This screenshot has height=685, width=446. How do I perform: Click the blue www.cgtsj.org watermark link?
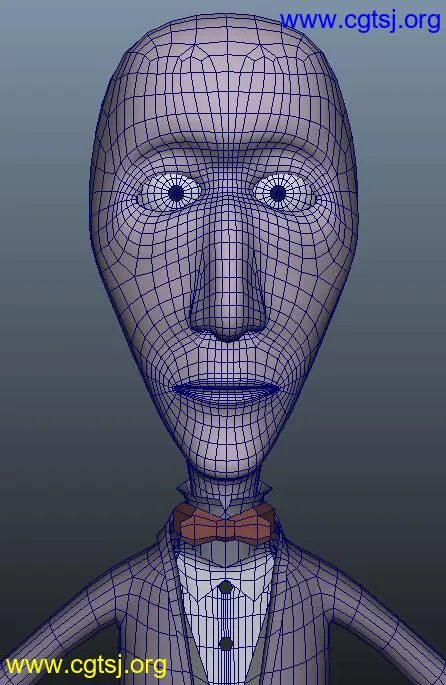360,21
